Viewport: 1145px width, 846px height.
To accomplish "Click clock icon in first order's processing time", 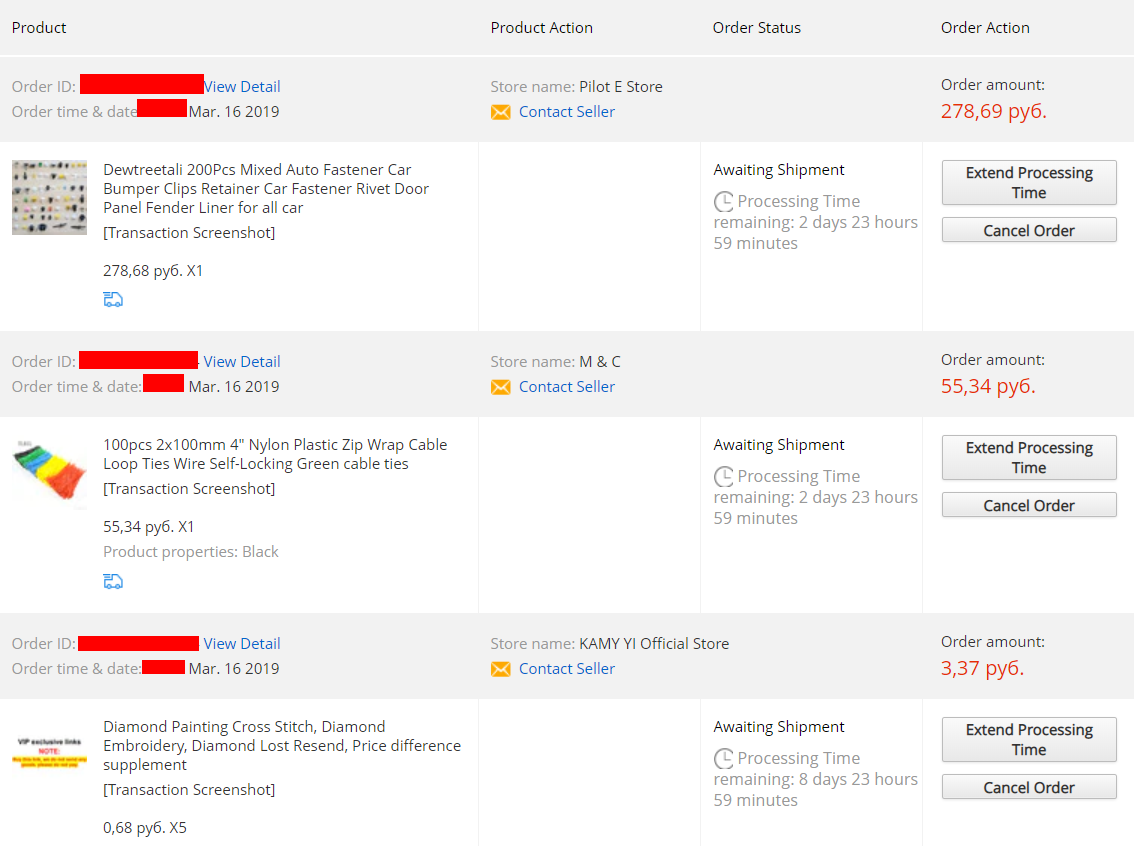I will [724, 201].
